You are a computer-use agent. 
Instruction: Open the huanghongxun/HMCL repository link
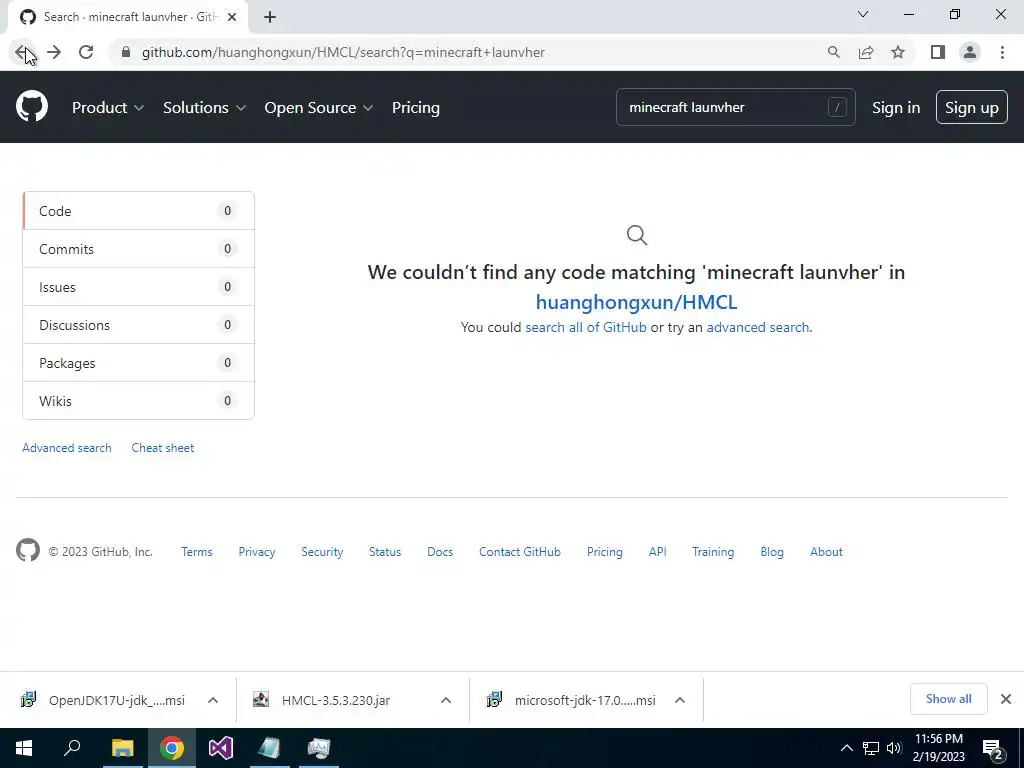(x=636, y=302)
